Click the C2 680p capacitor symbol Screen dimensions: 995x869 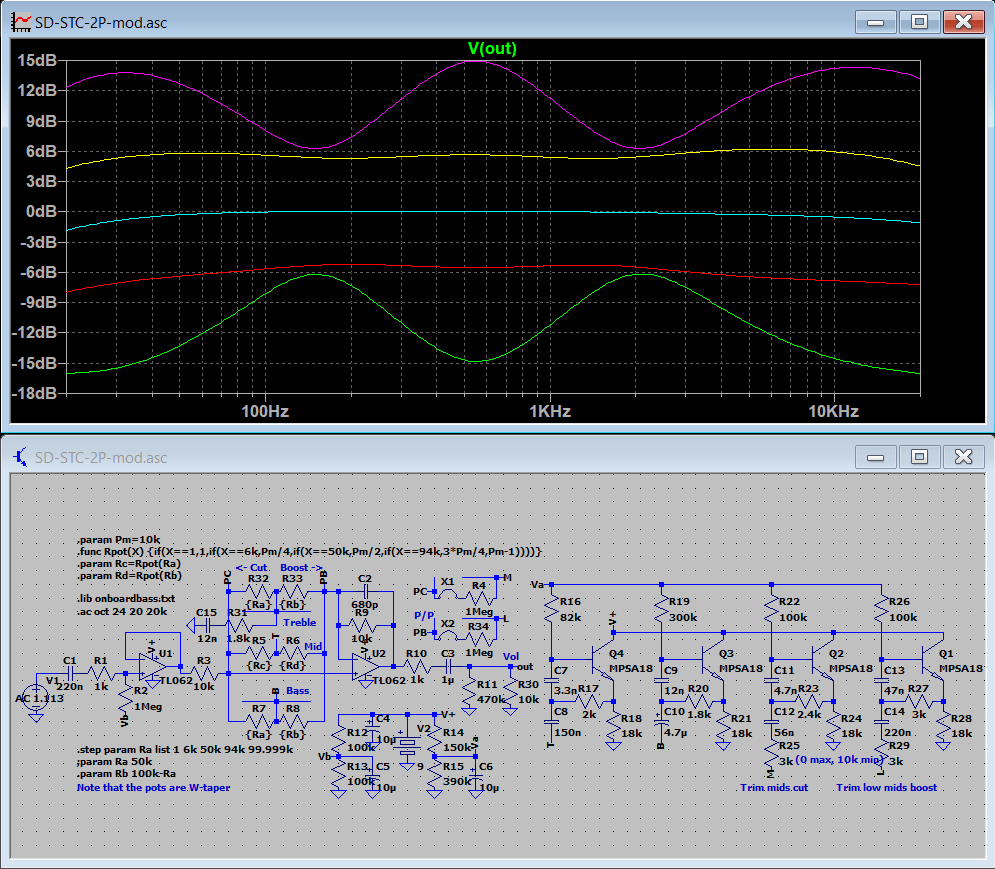[x=366, y=592]
